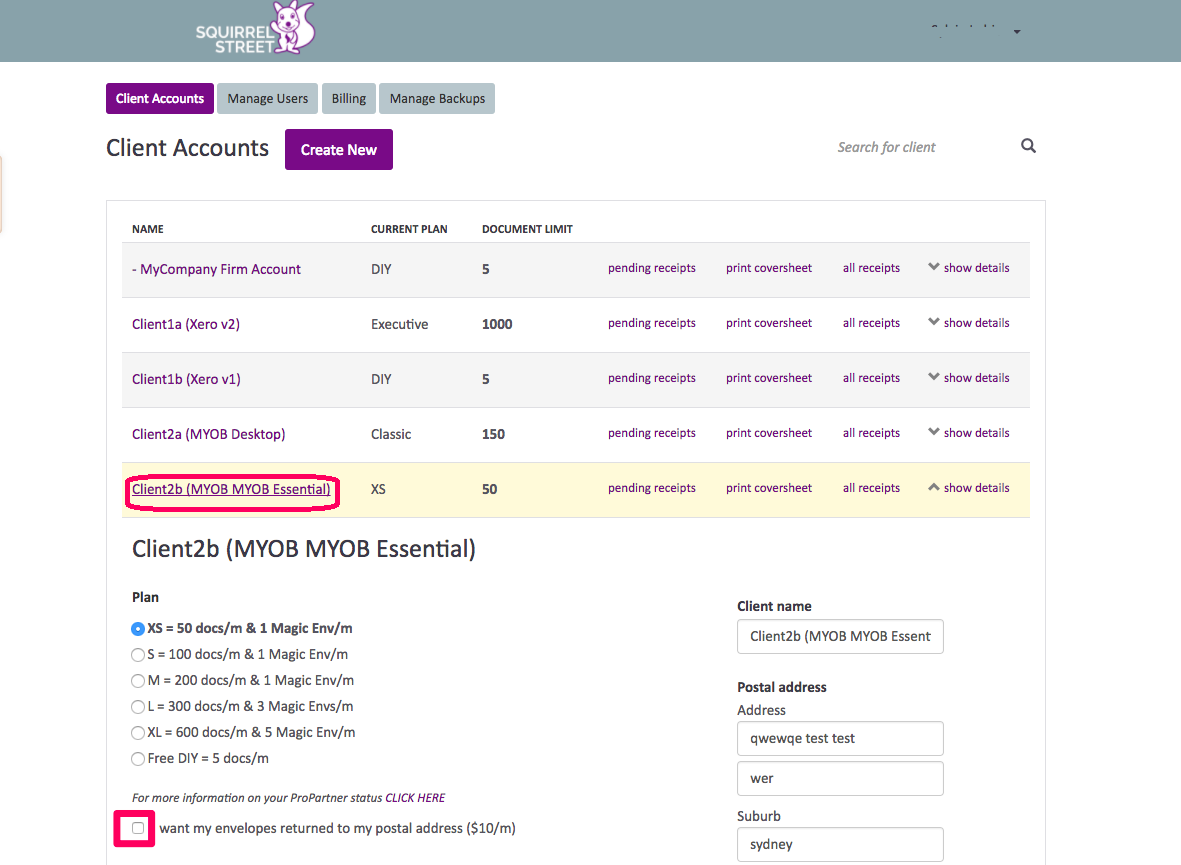Open Client1b (Xero v1) link
Image resolution: width=1181 pixels, height=865 pixels.
[x=186, y=379]
